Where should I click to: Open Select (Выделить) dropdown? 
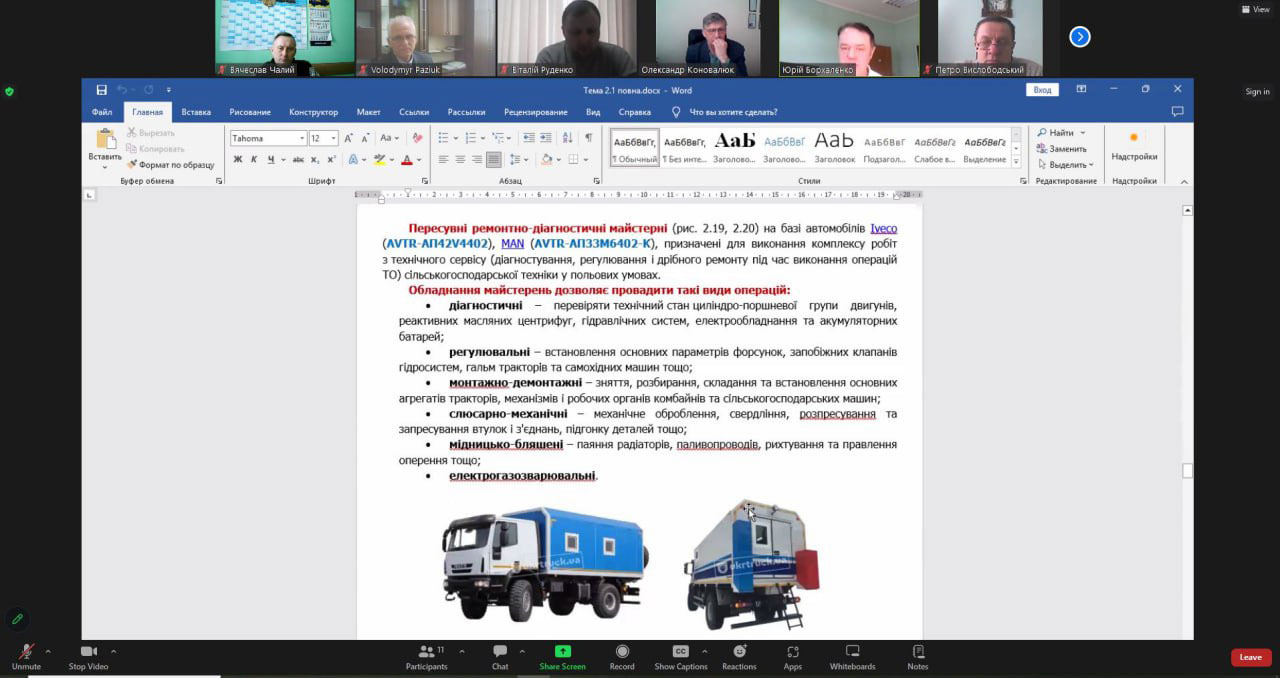pyautogui.click(x=1066, y=164)
